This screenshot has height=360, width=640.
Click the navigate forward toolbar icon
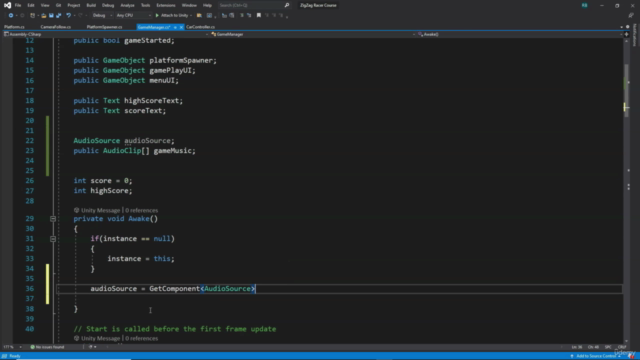pyautogui.click(x=22, y=16)
